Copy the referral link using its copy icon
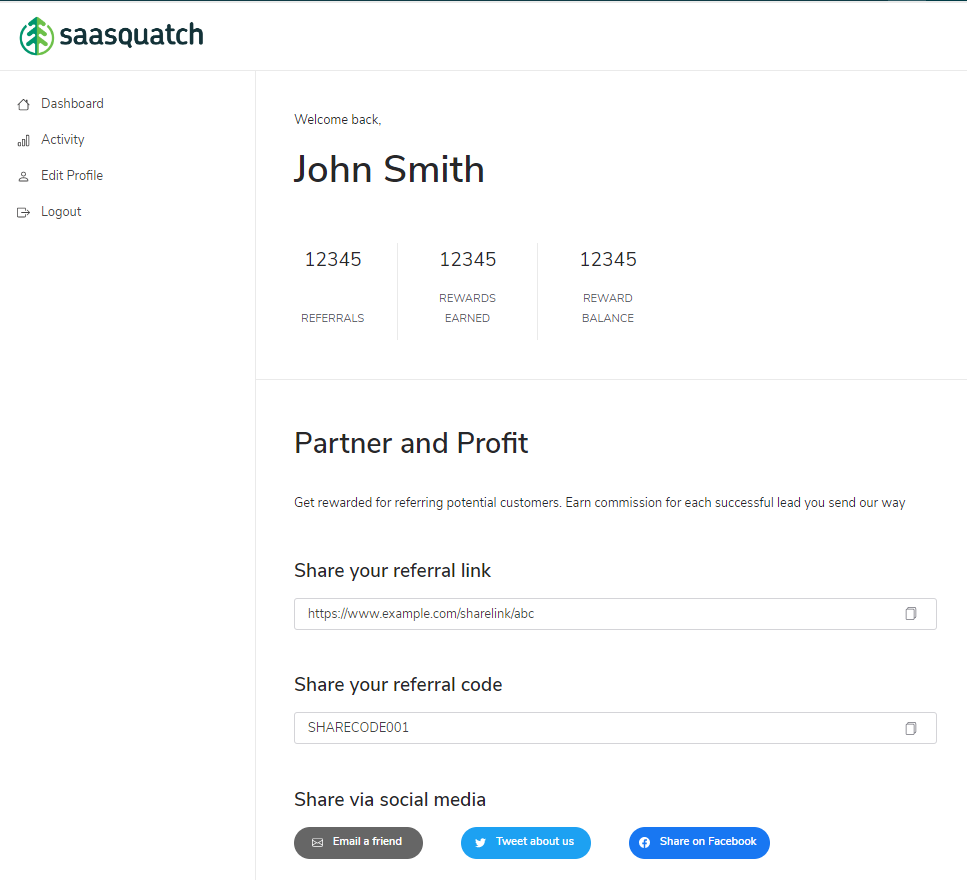The width and height of the screenshot is (967, 880). [x=910, y=613]
